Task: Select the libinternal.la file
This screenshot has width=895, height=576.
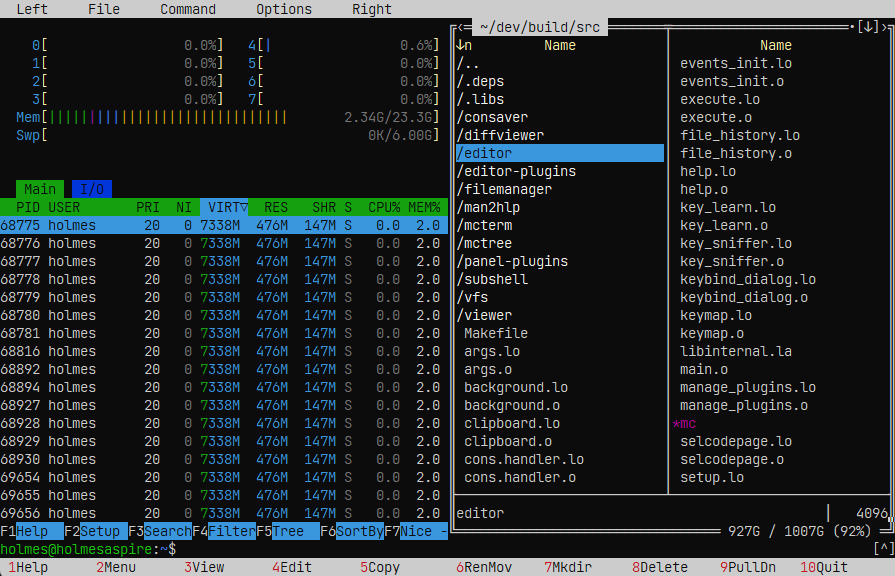Action: (x=779, y=351)
